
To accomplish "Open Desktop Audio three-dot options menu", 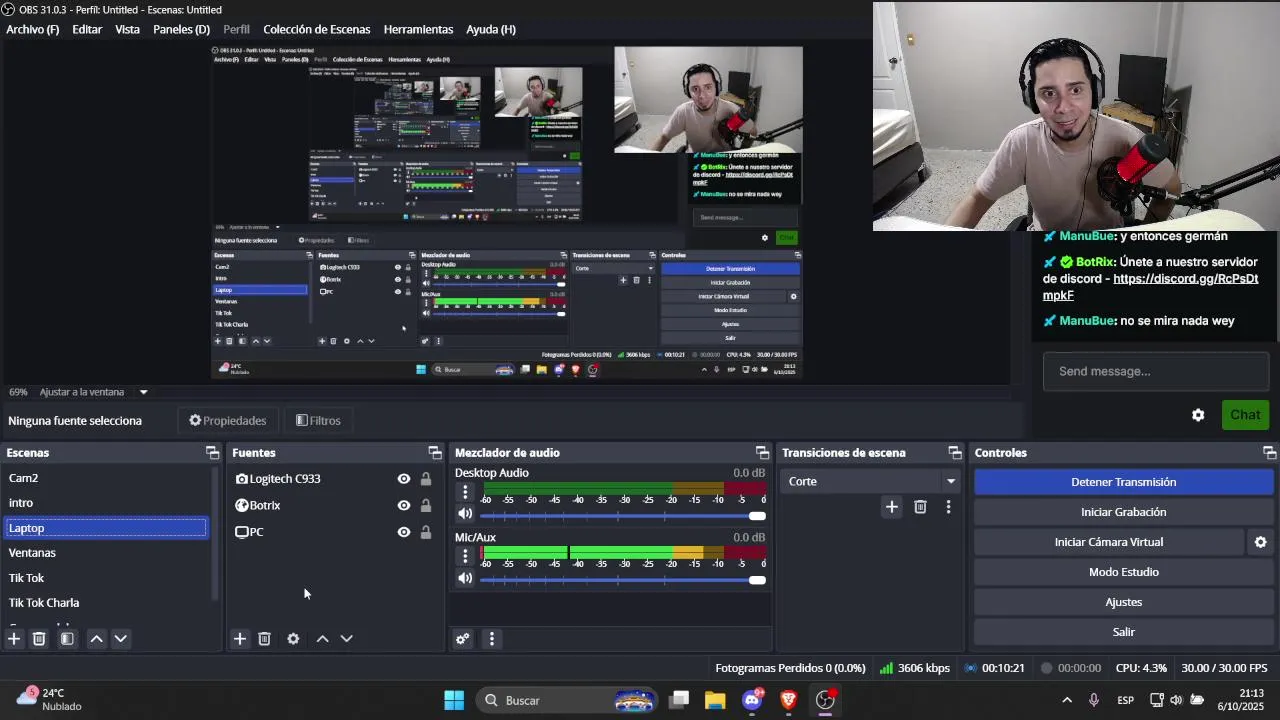I will point(465,492).
